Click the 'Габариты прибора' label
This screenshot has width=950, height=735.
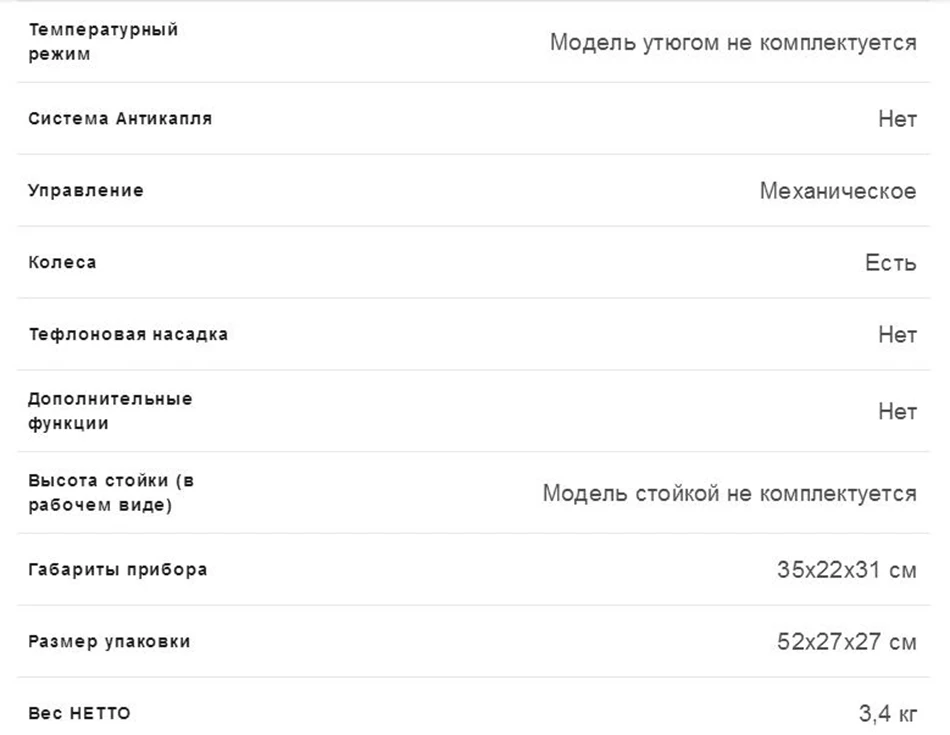pos(118,570)
